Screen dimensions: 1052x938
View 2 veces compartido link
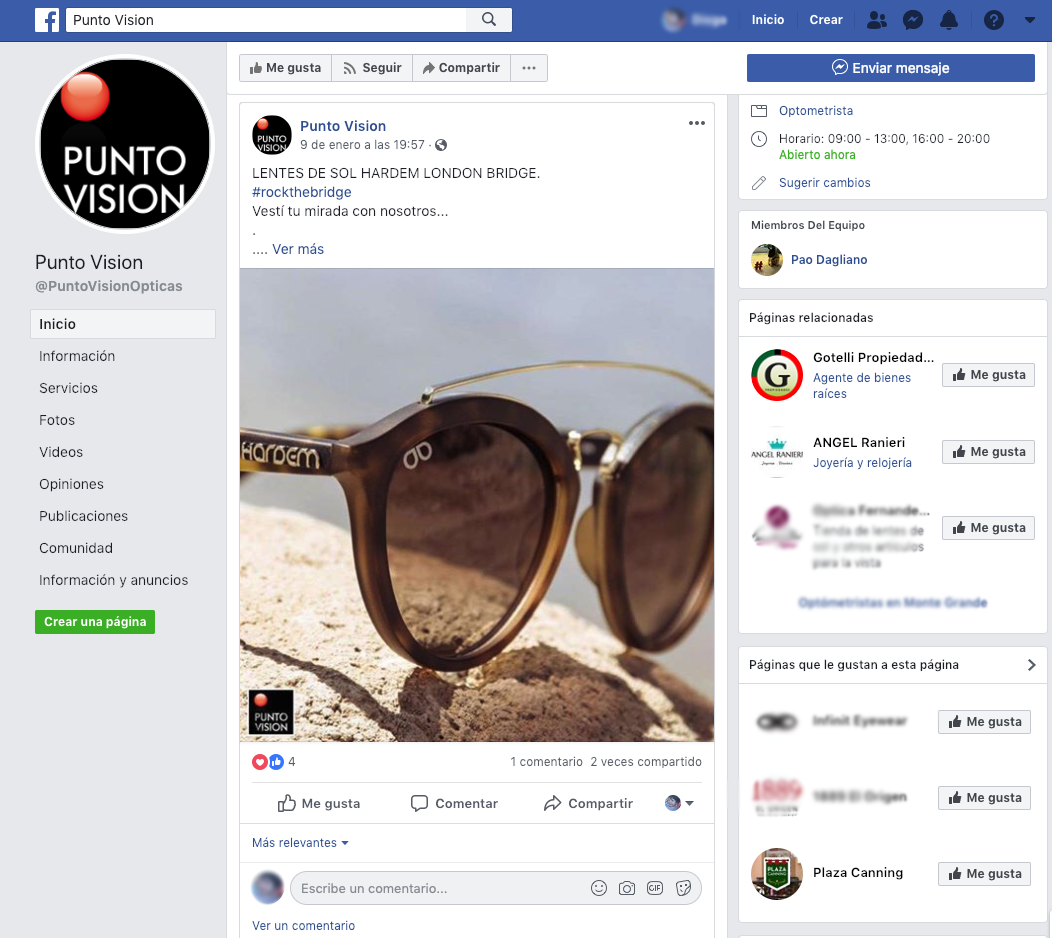click(646, 762)
